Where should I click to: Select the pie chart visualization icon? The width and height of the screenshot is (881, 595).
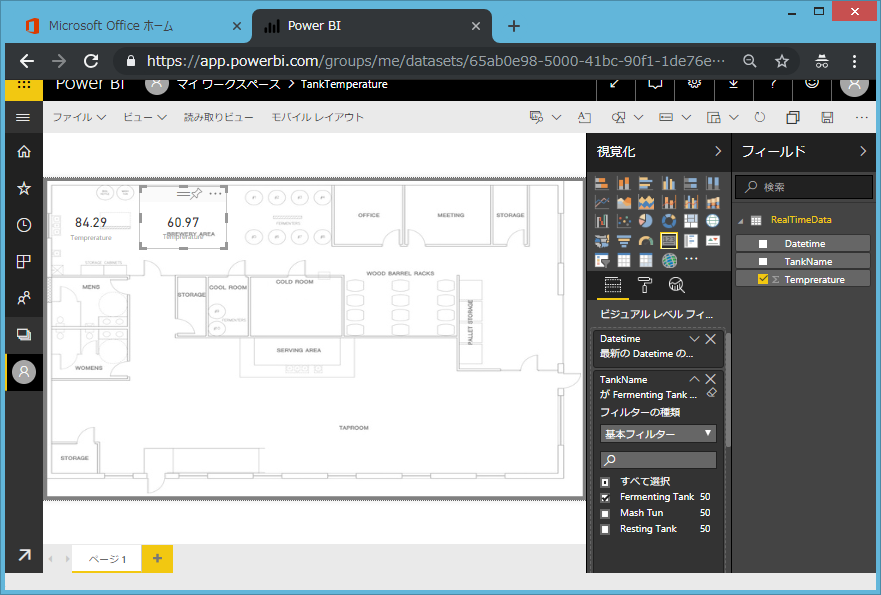pyautogui.click(x=646, y=221)
